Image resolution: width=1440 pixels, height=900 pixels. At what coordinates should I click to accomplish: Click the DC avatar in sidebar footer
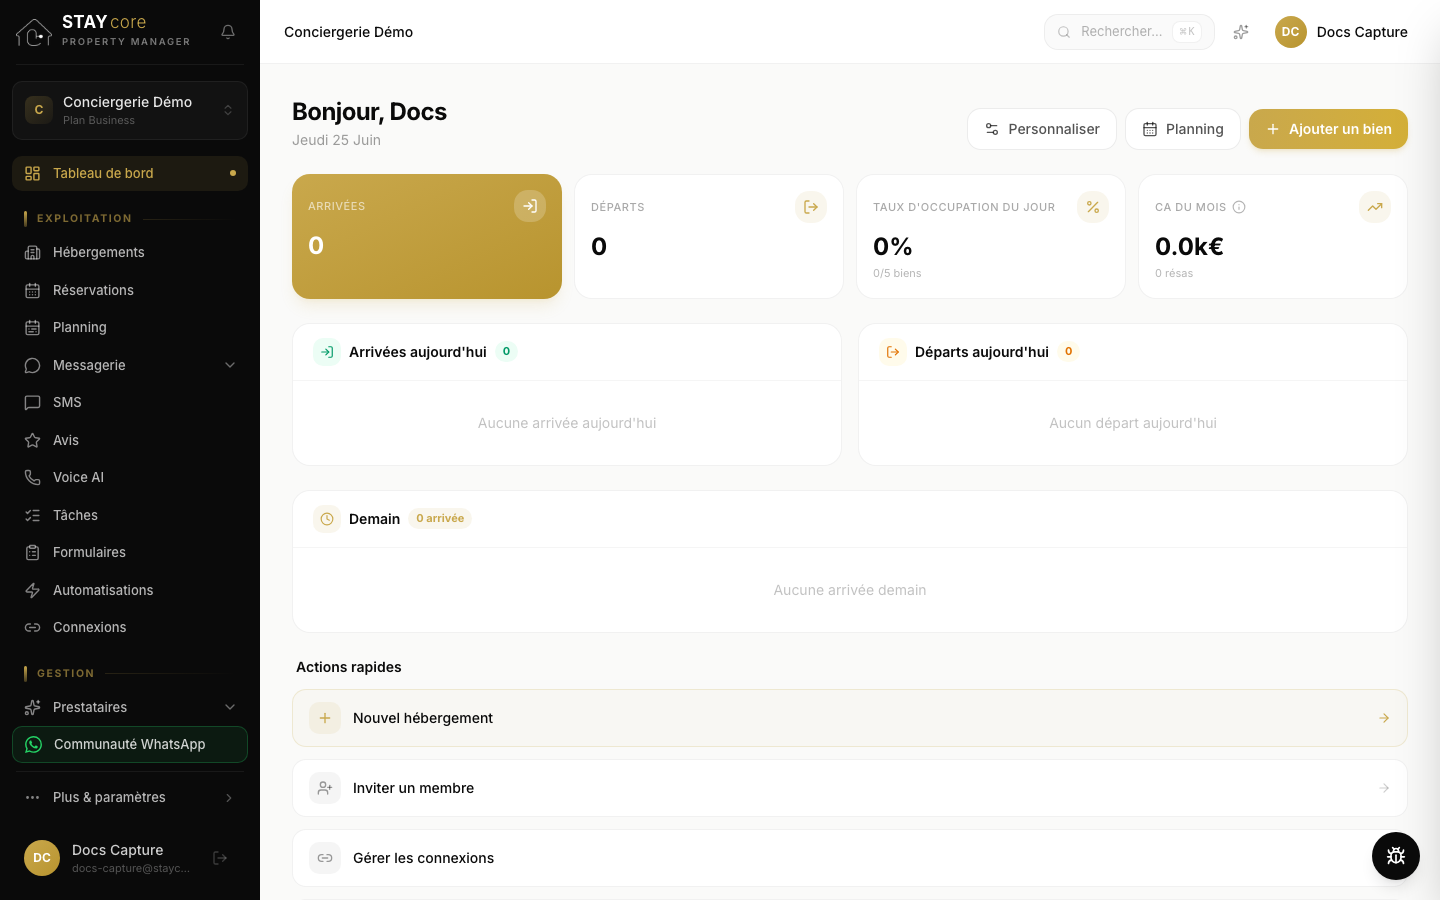pos(42,858)
